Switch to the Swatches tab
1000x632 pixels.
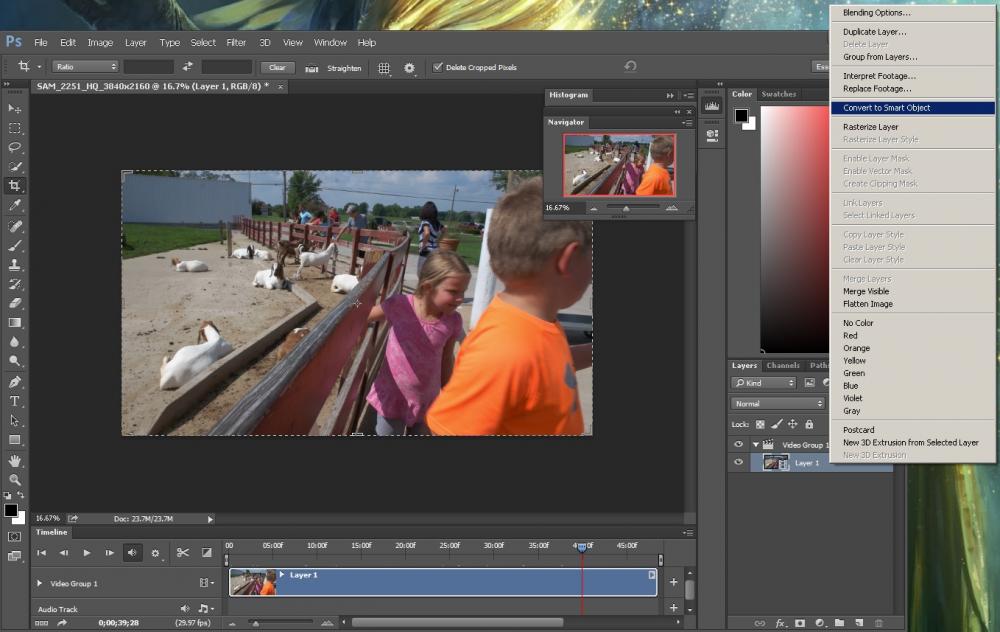click(x=779, y=94)
